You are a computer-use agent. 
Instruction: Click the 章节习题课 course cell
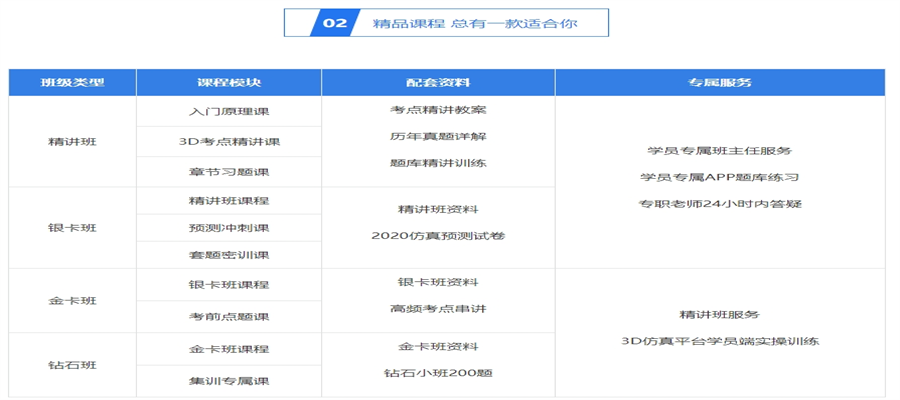[x=229, y=170]
